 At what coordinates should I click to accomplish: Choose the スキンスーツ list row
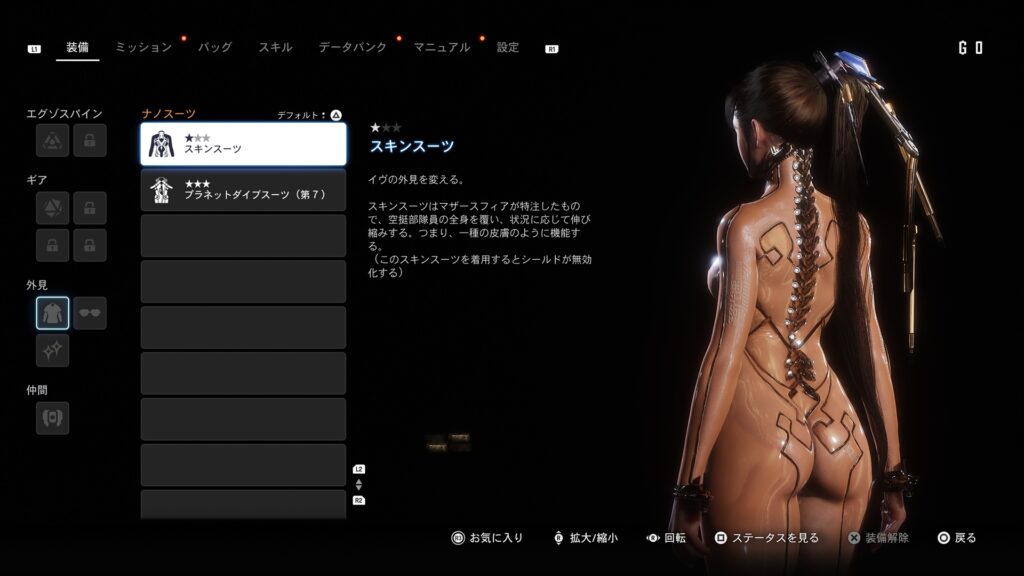coord(244,144)
